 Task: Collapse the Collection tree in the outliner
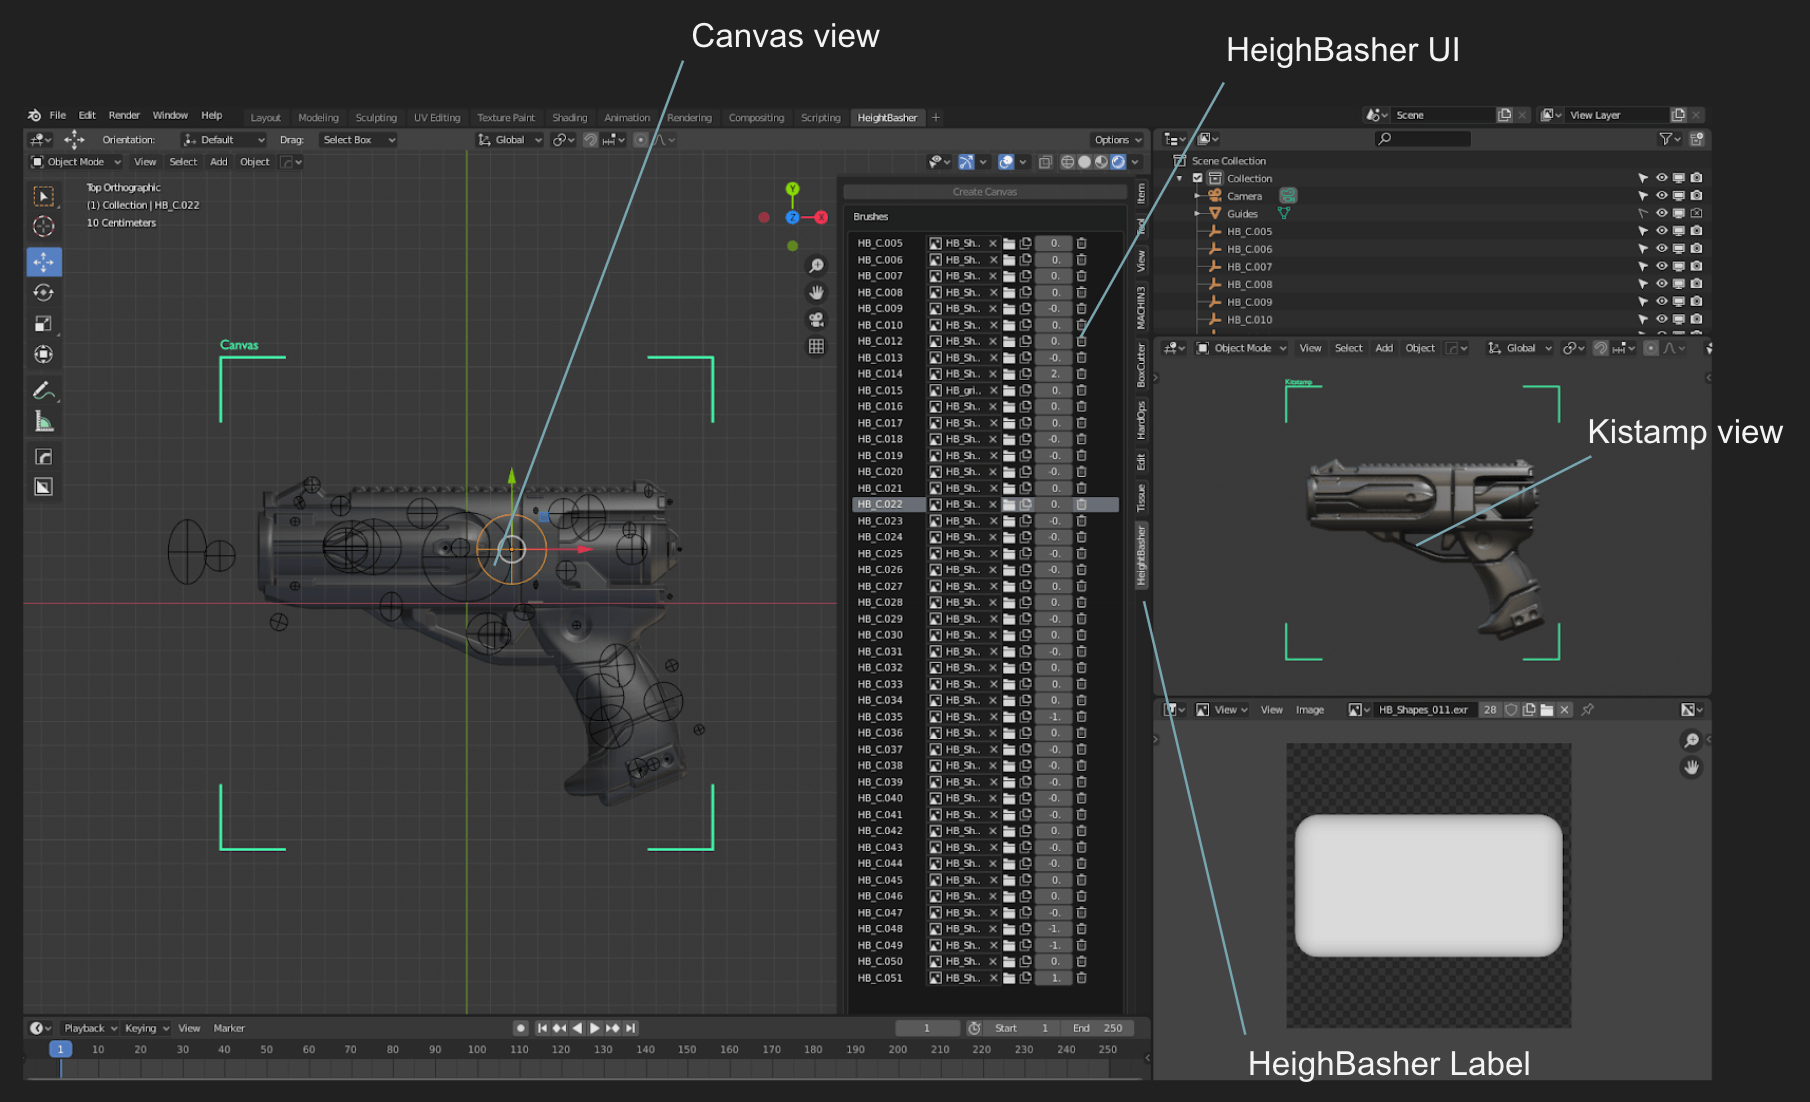[1180, 178]
